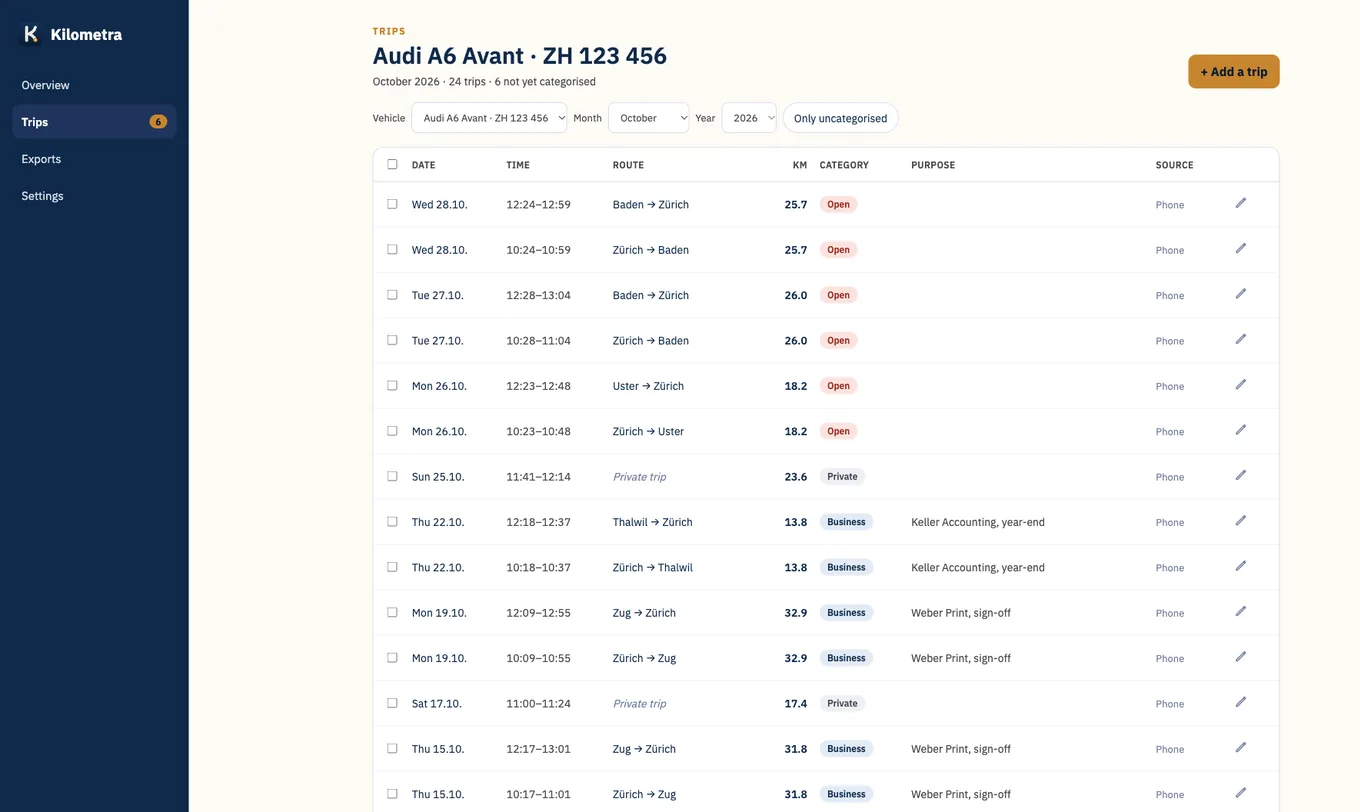Image resolution: width=1360 pixels, height=812 pixels.
Task: Edit the Wed 28.10. 12:24–12:59 Baden → Zürich trip
Action: click(x=1240, y=203)
